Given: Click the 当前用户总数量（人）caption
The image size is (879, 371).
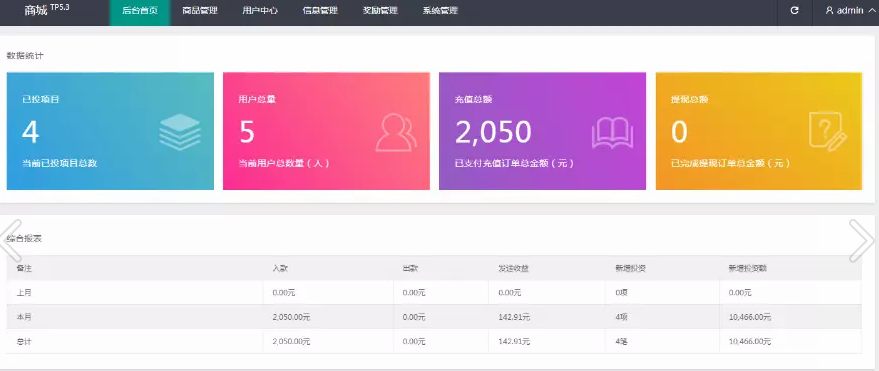Looking at the screenshot, I should point(284,164).
